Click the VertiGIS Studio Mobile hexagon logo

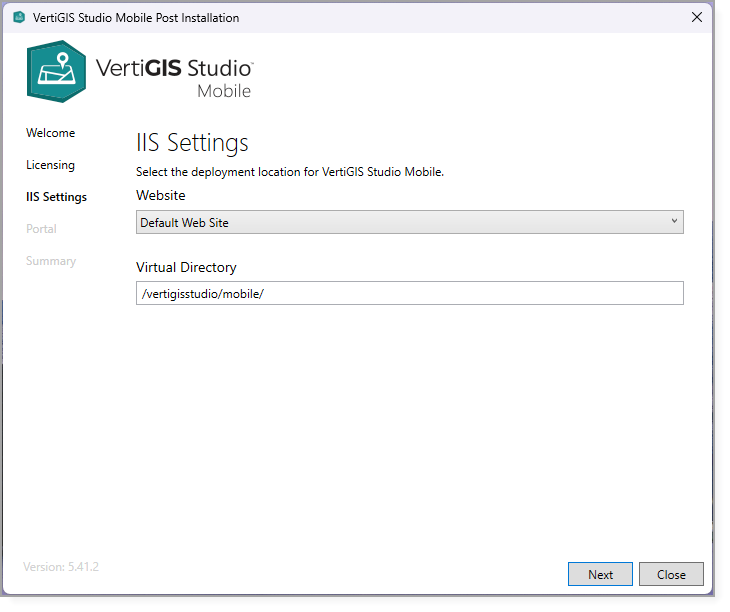[x=56, y=71]
